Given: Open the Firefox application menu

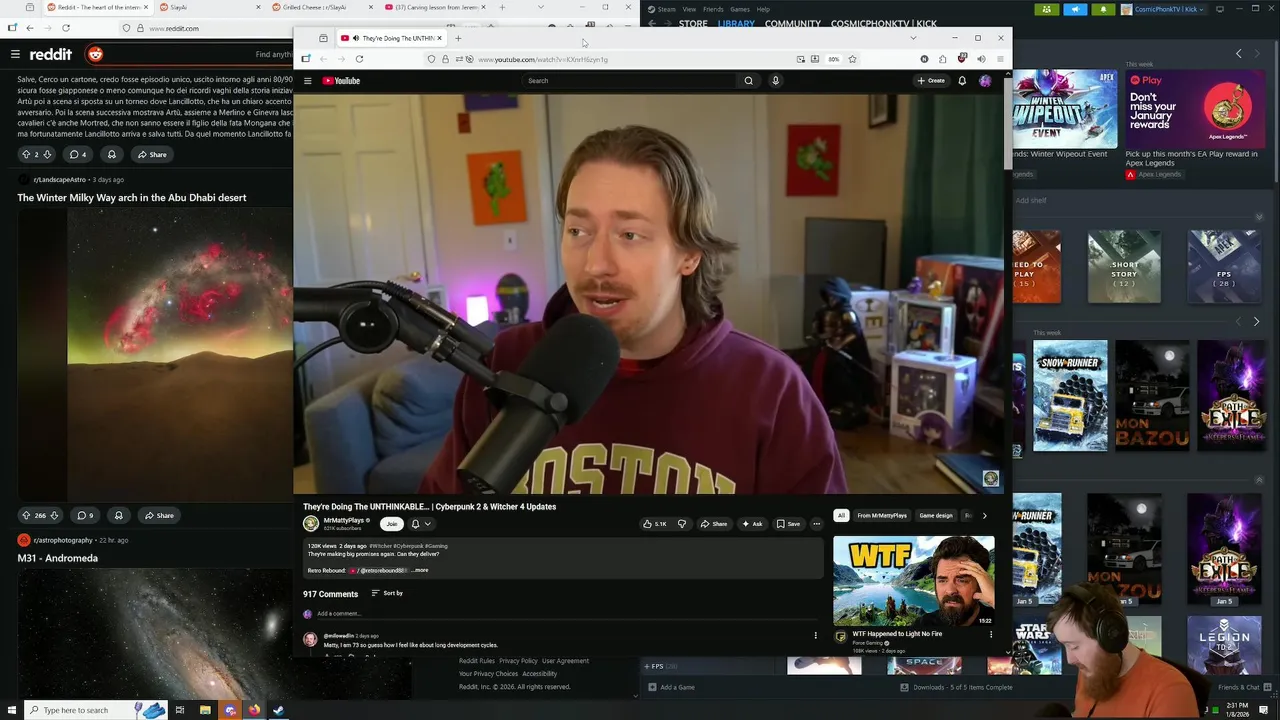Looking at the screenshot, I should pos(1000,59).
